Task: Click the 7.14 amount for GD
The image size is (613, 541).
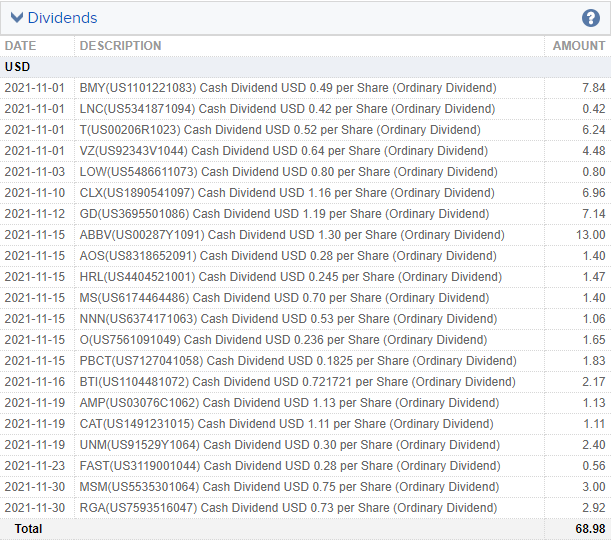Action: click(x=593, y=214)
